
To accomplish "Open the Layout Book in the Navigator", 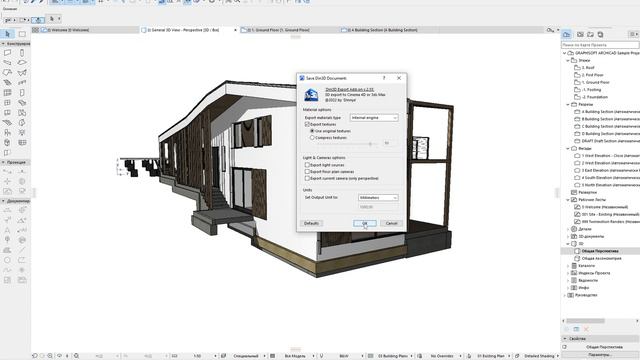I will pyautogui.click(x=590, y=34).
